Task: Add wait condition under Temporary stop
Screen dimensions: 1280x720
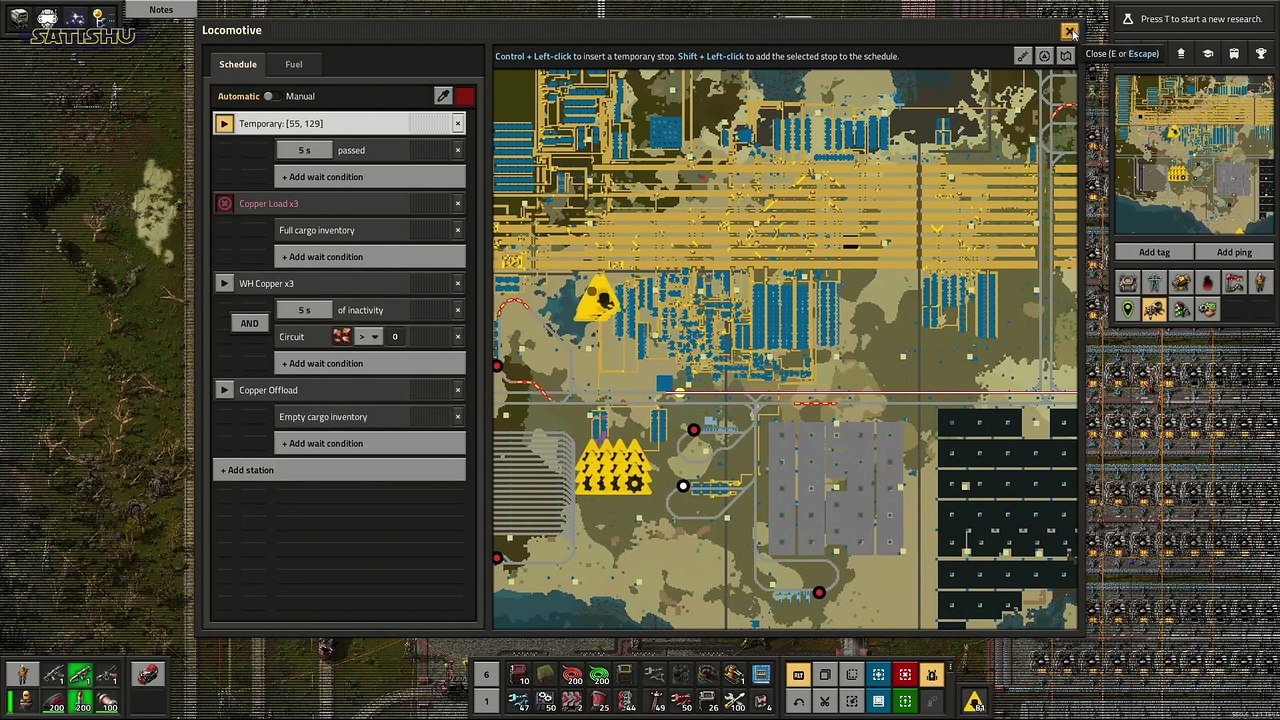Action: click(x=370, y=177)
